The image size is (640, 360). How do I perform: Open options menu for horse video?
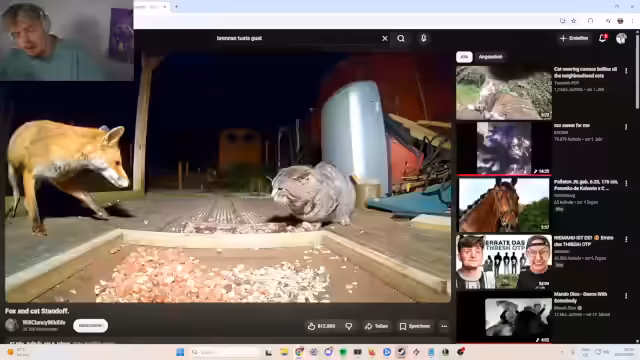626,183
